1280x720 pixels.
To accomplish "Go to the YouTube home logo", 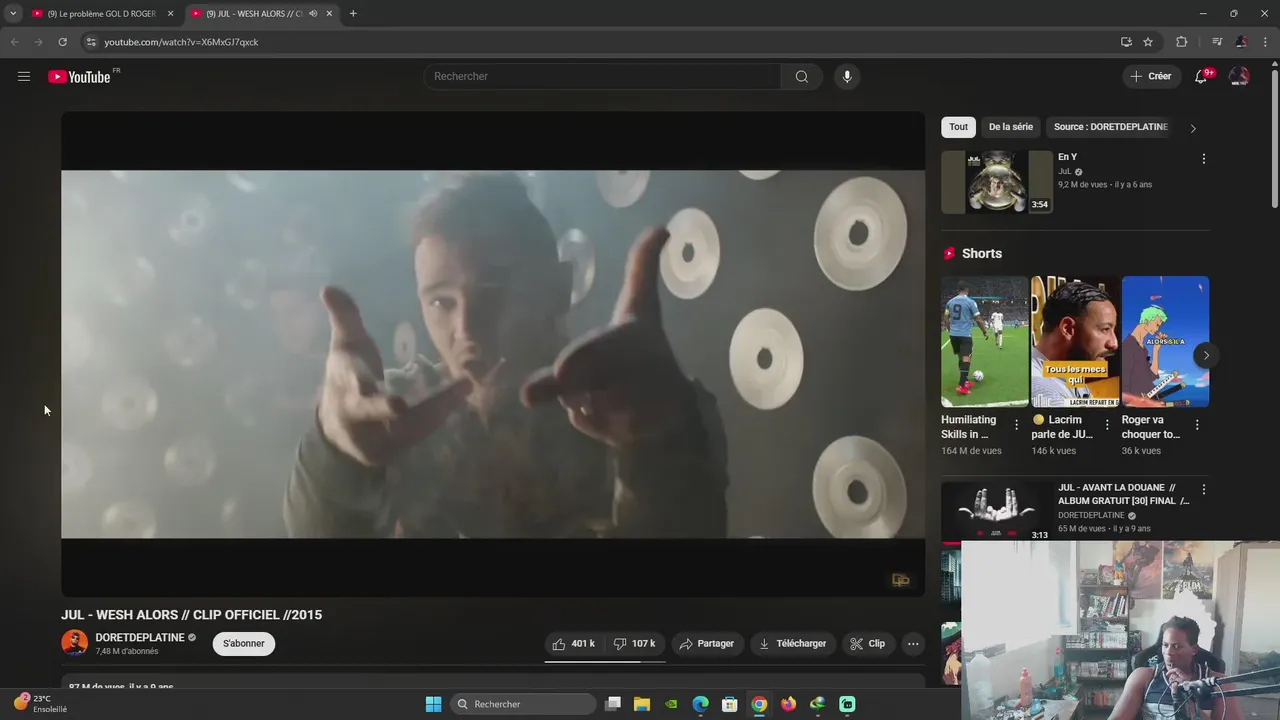I will click(x=80, y=77).
